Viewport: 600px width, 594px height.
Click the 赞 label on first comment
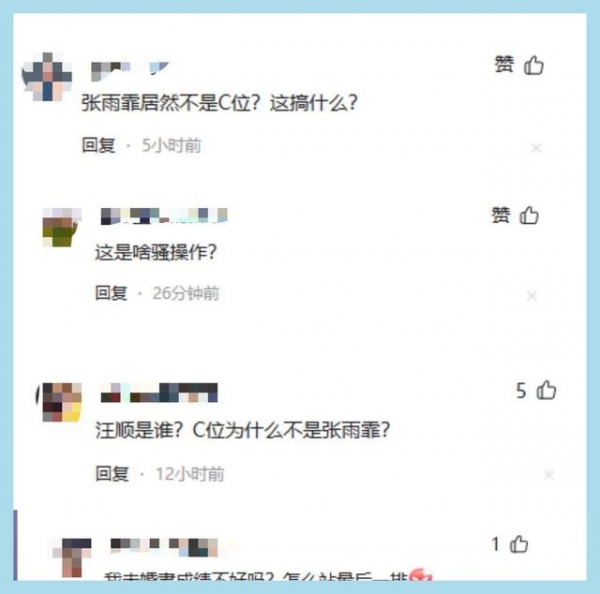(504, 64)
